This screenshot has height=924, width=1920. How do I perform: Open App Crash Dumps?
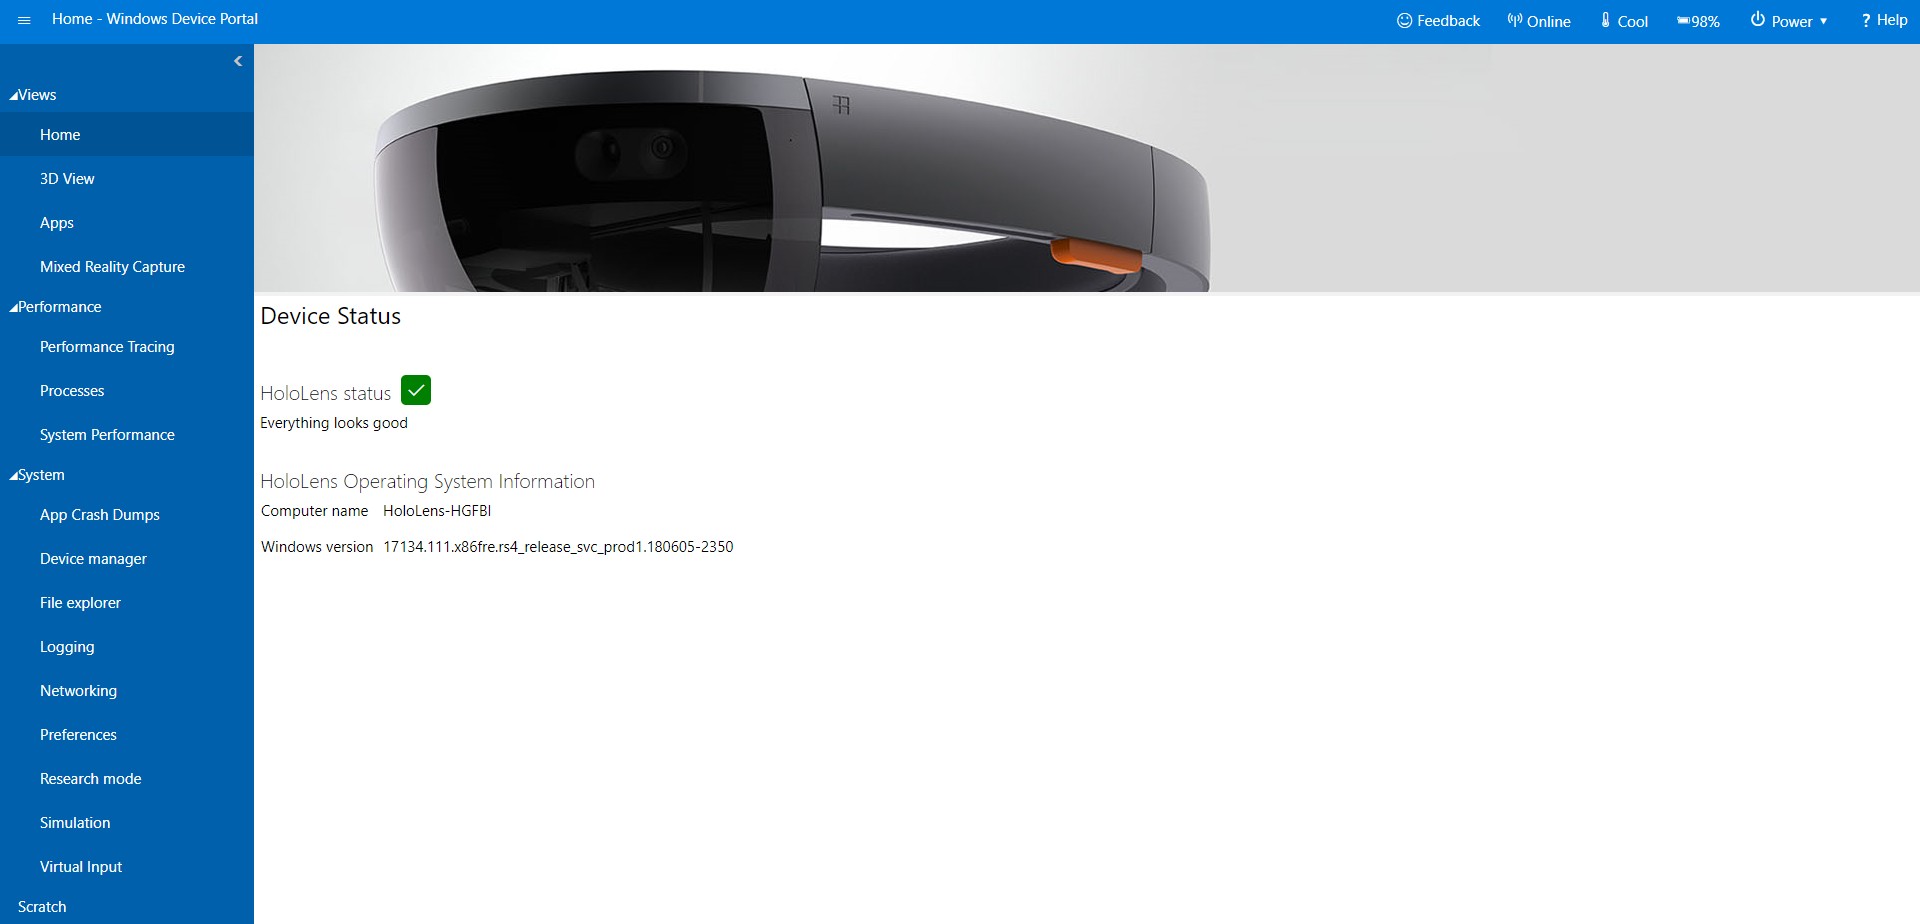pyautogui.click(x=127, y=515)
